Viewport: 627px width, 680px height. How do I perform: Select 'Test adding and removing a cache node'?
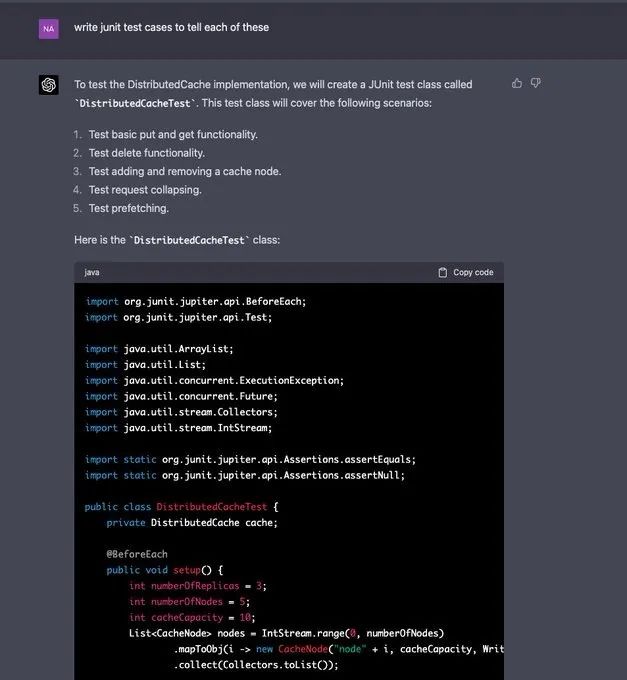click(x=184, y=171)
